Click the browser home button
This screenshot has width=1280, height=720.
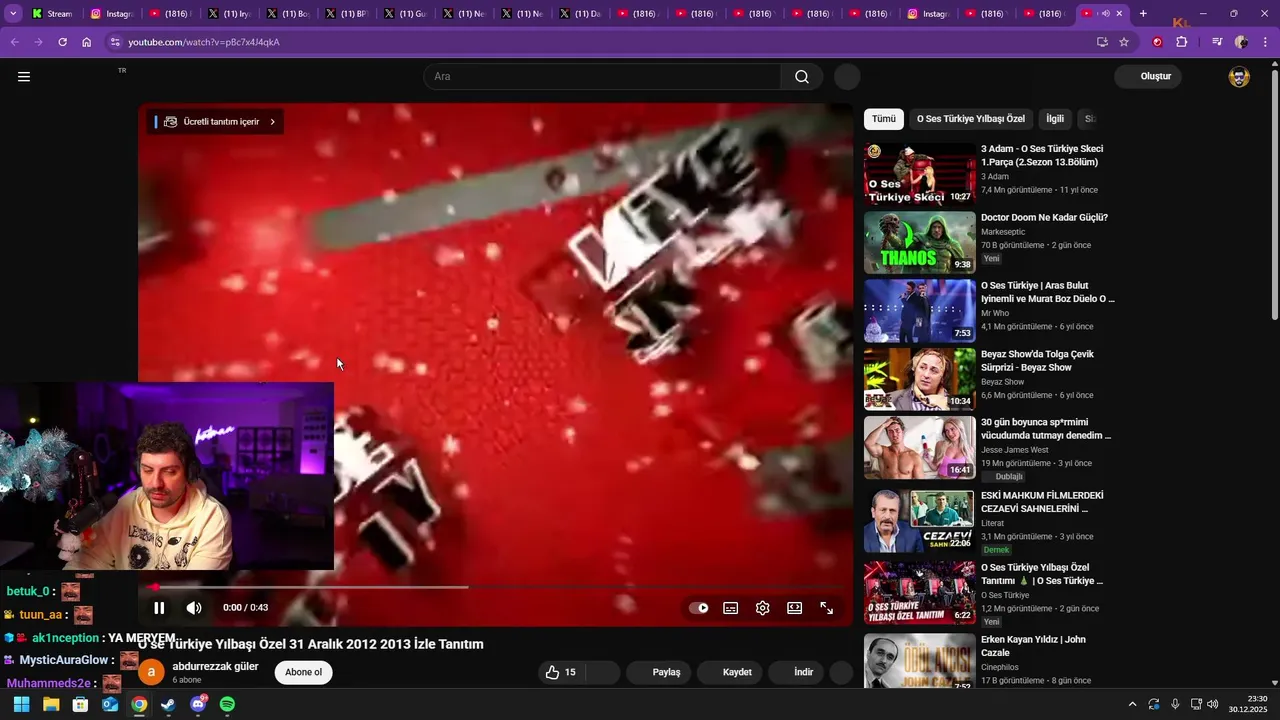click(87, 42)
